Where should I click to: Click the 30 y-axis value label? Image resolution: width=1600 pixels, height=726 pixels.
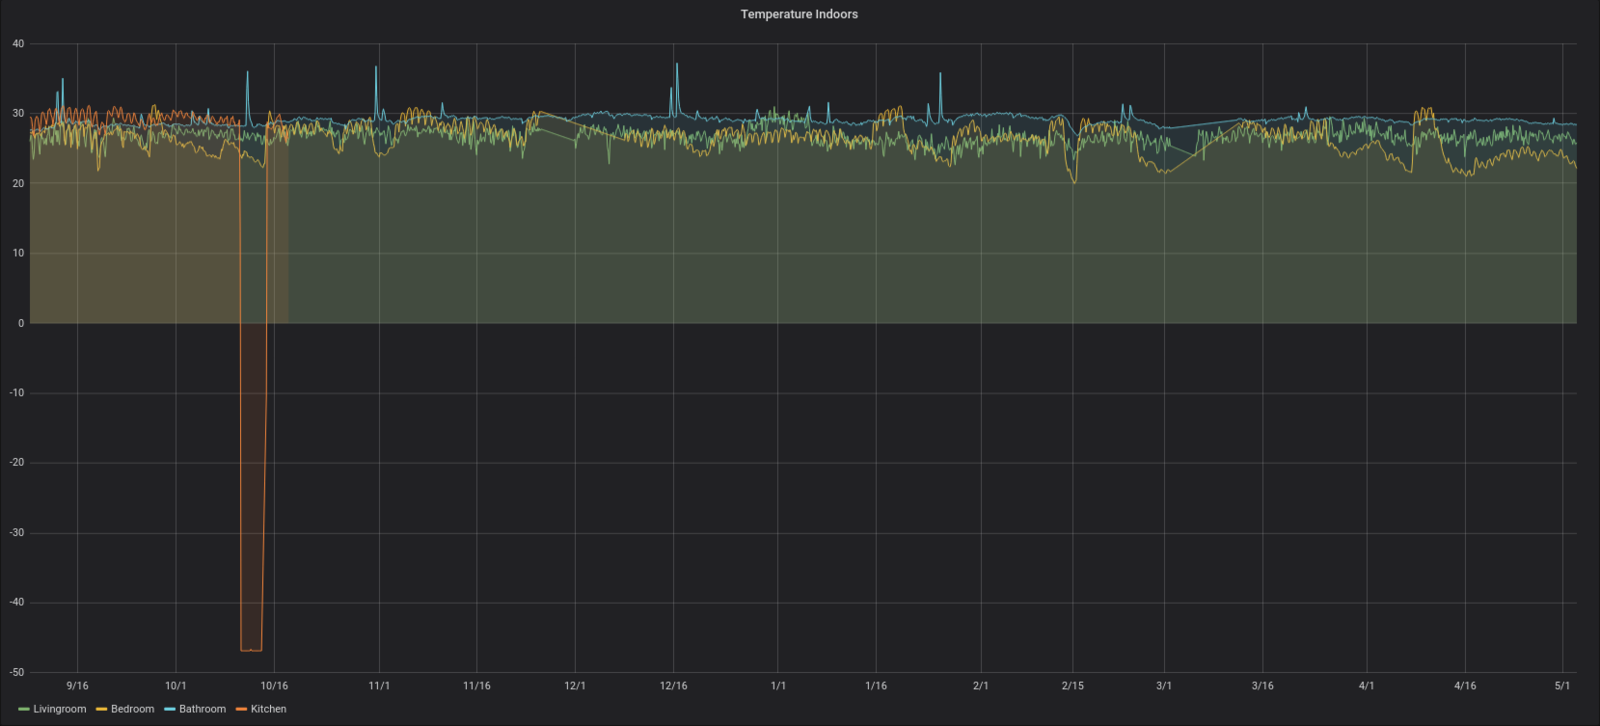[18, 114]
